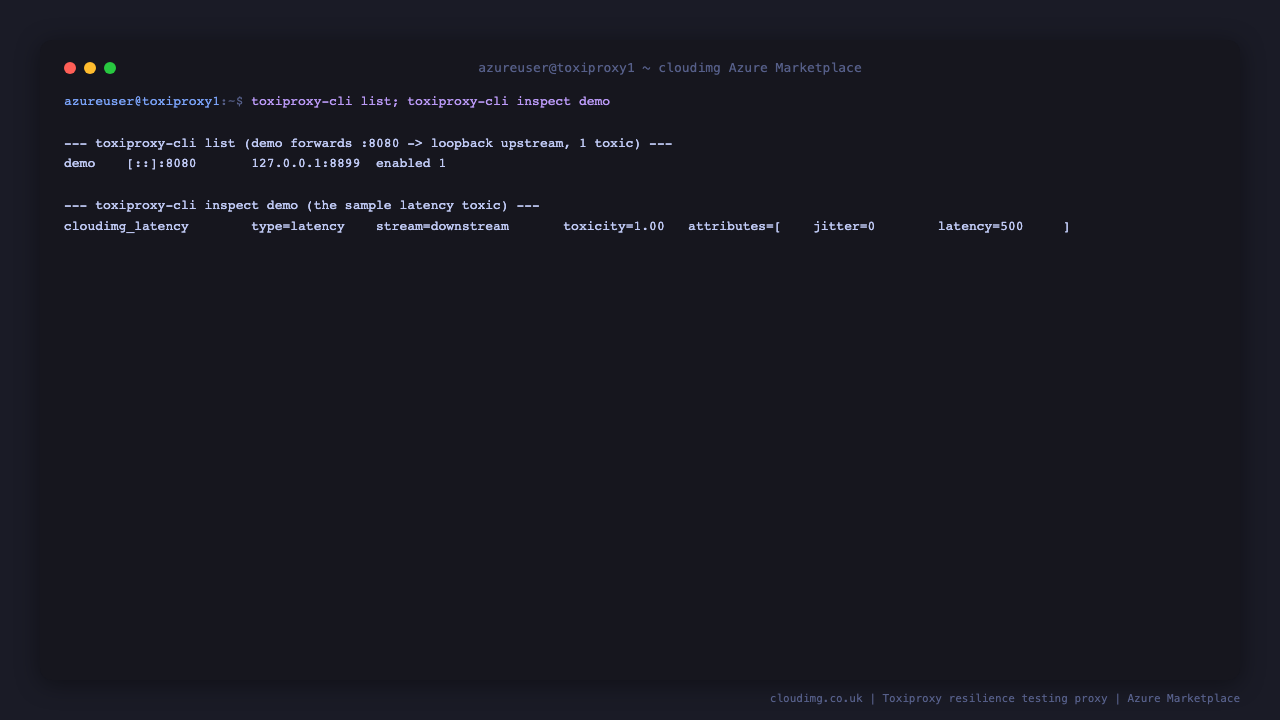Click the command 'toxiproxy-cli inspect demo'

[x=508, y=101]
